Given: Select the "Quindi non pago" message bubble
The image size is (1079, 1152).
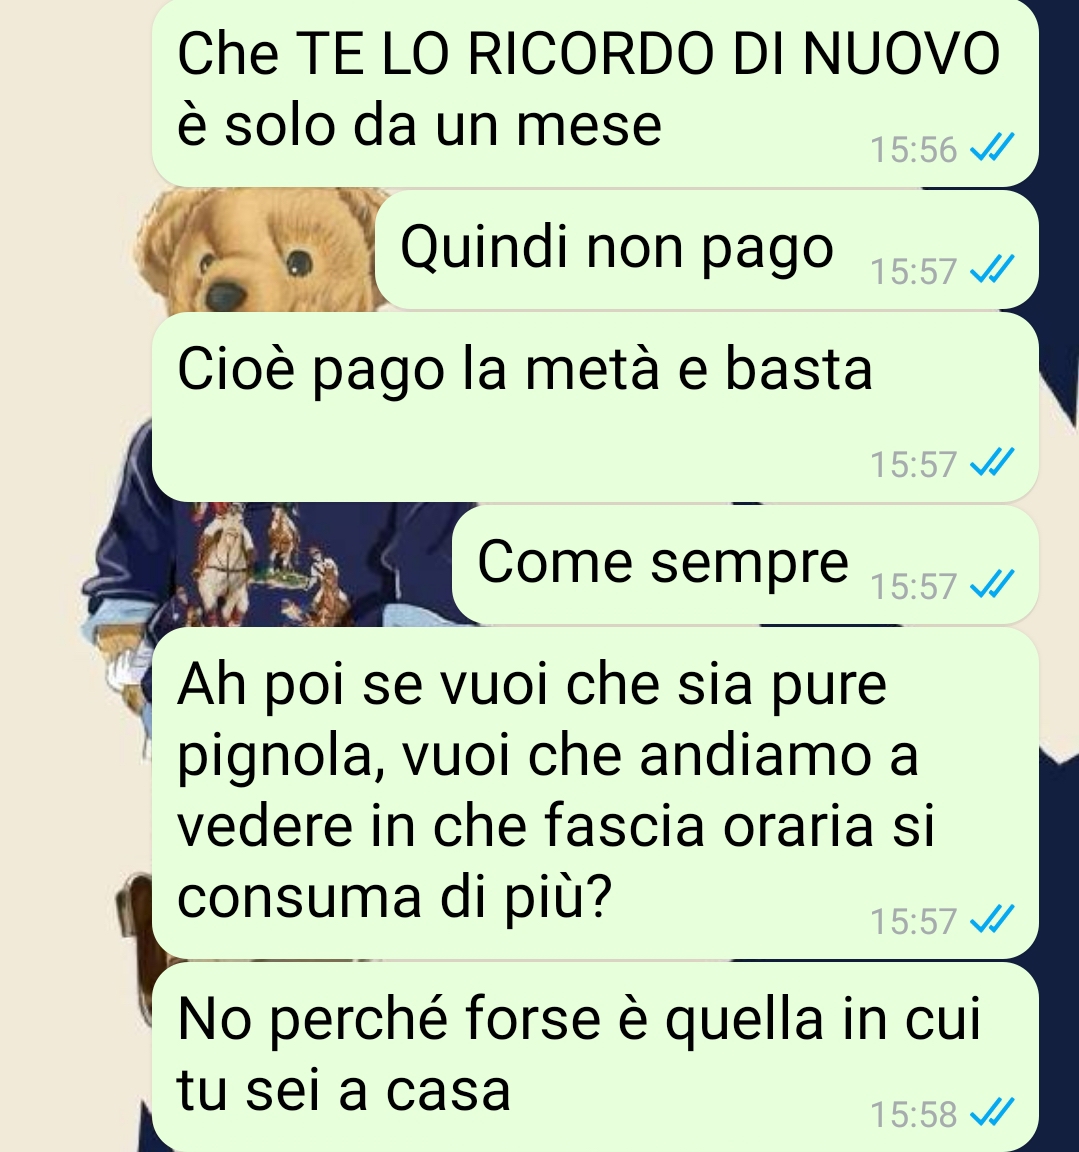Looking at the screenshot, I should coord(707,250).
